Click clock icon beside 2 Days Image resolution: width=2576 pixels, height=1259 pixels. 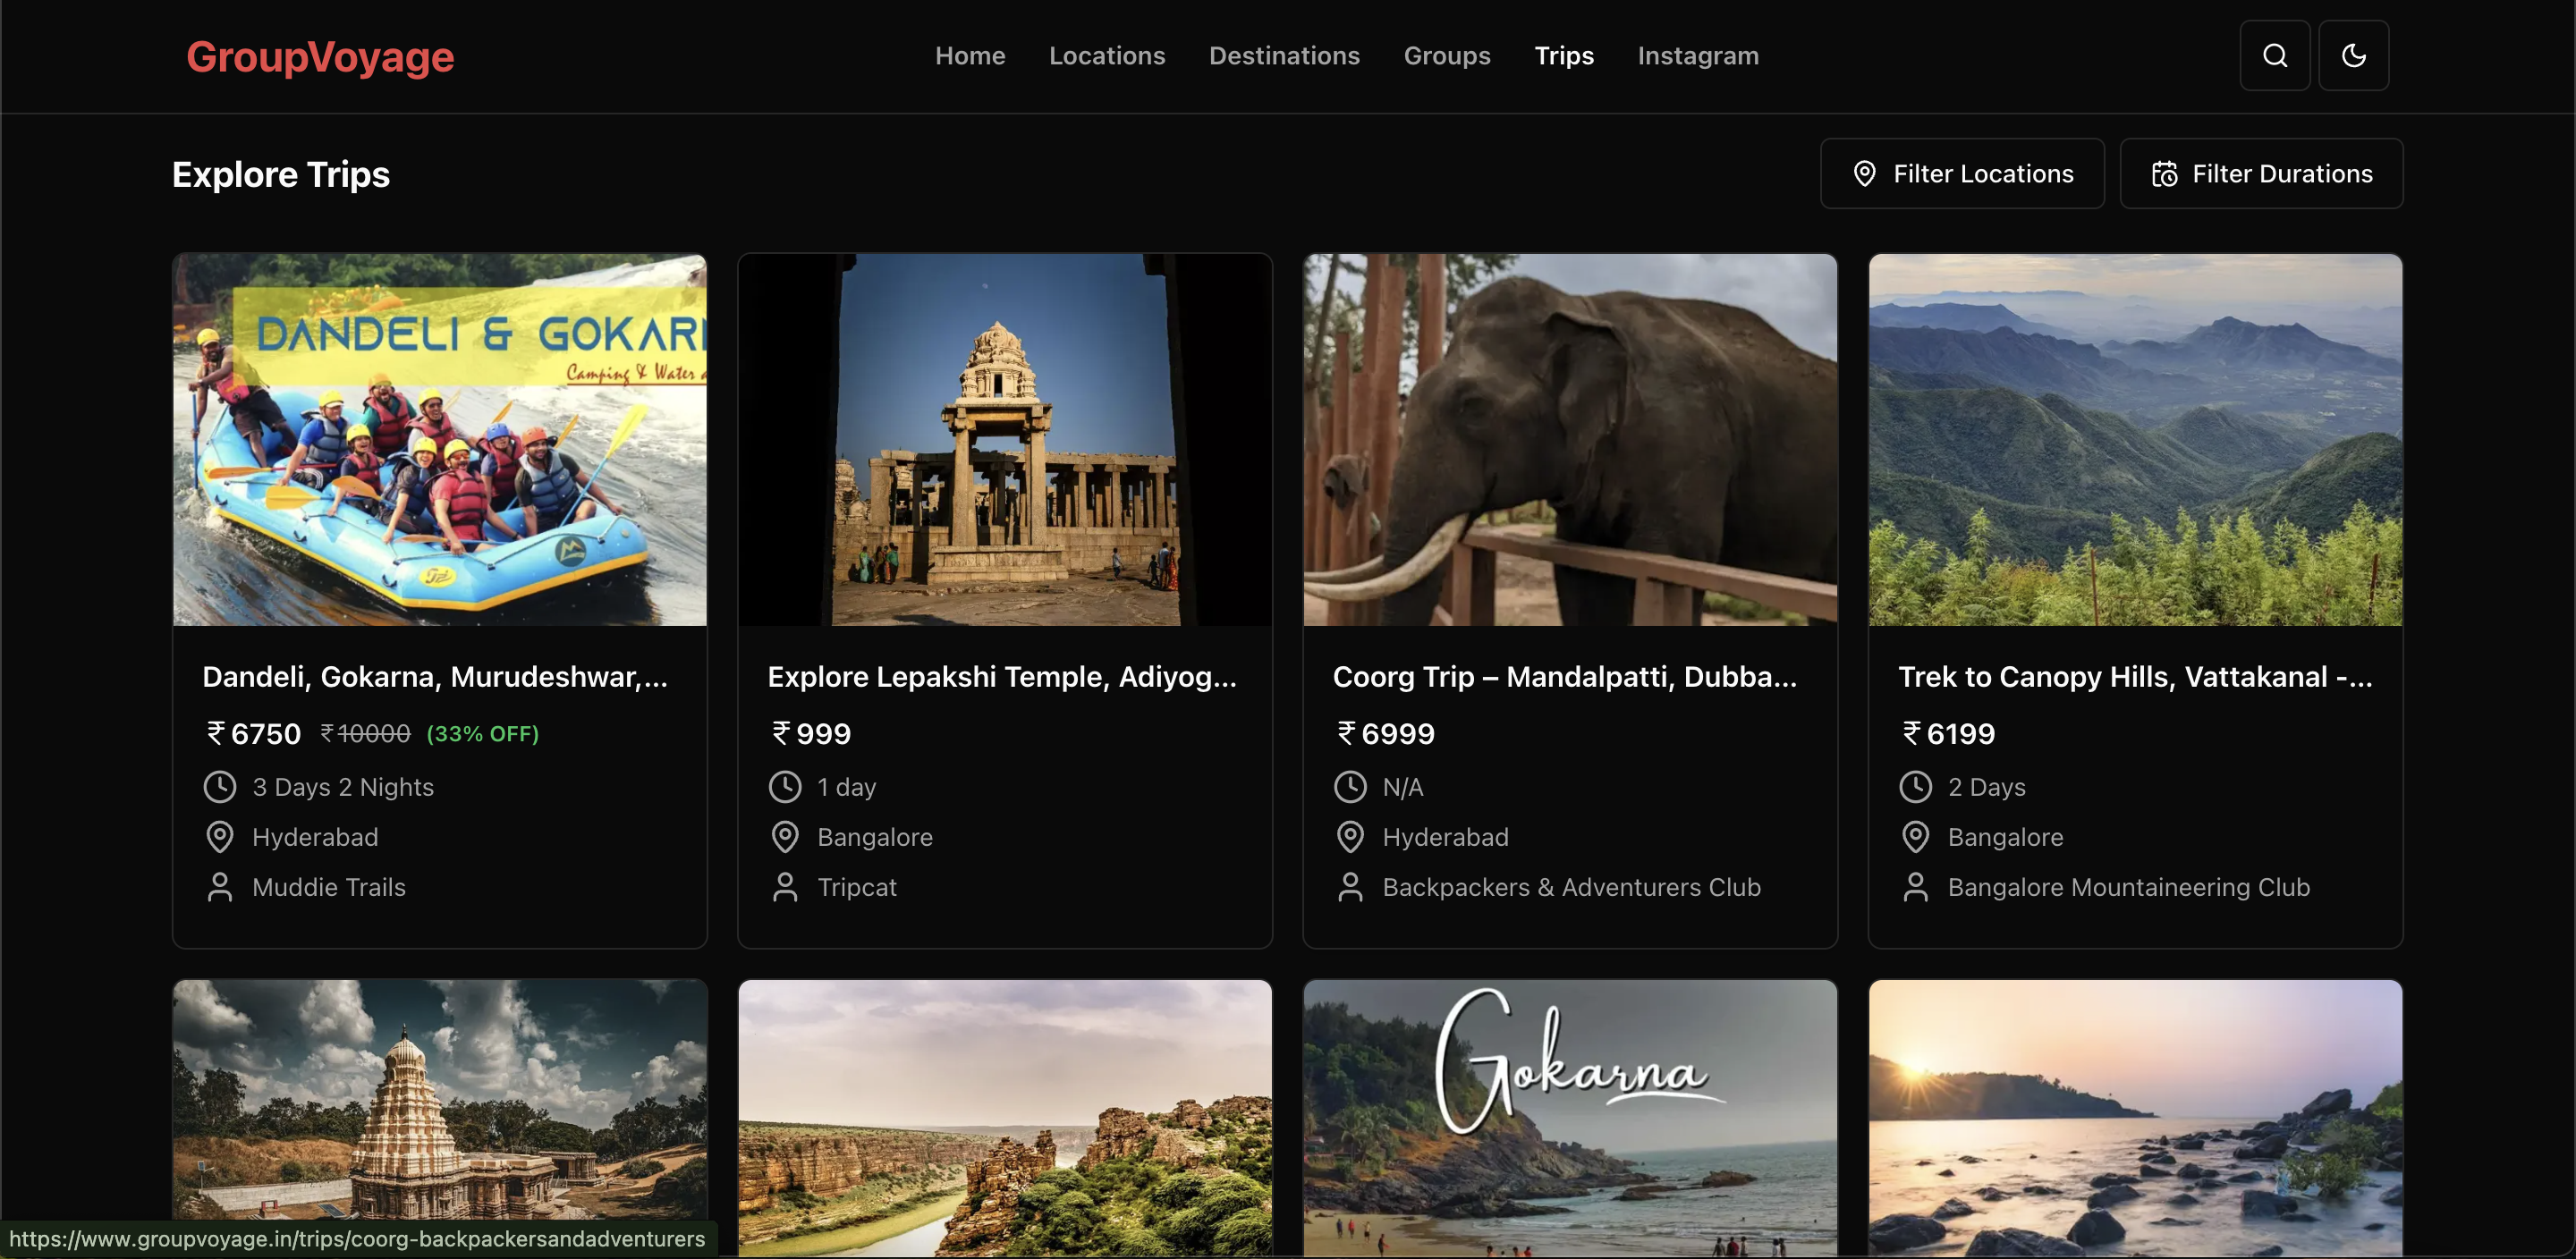pos(1915,787)
